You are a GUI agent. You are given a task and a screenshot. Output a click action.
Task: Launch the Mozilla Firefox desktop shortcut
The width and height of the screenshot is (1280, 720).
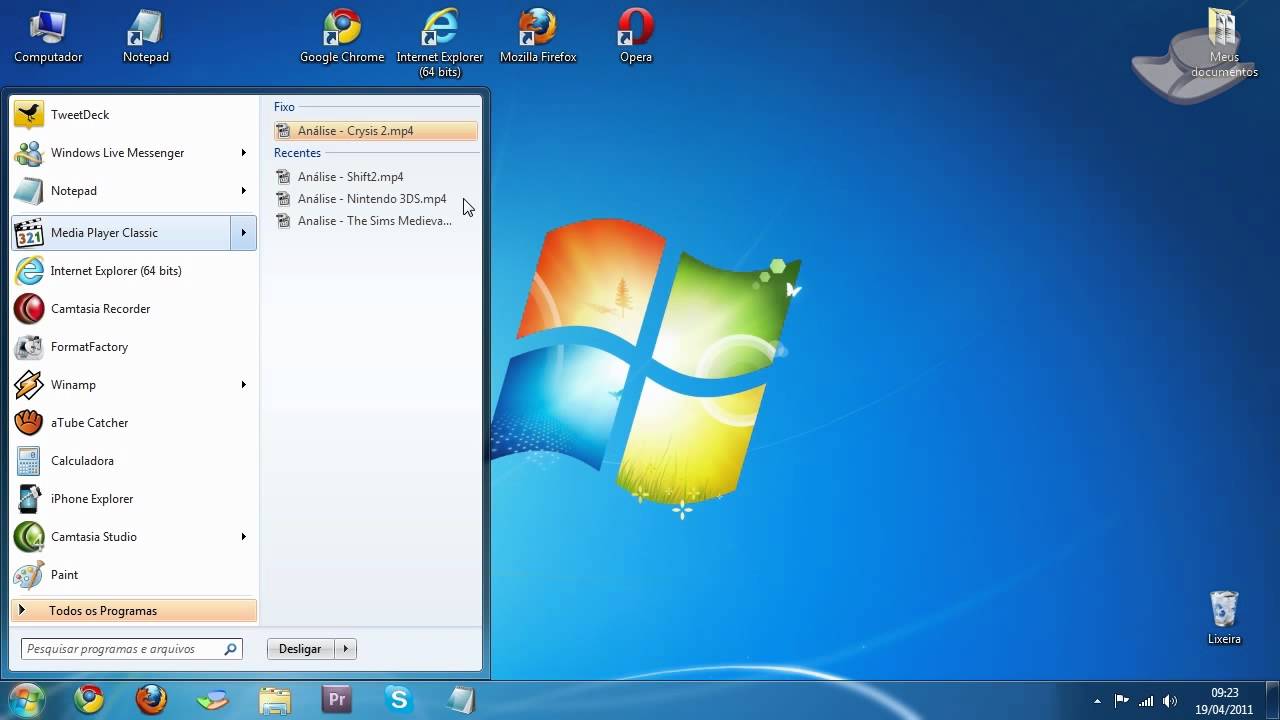tap(538, 37)
